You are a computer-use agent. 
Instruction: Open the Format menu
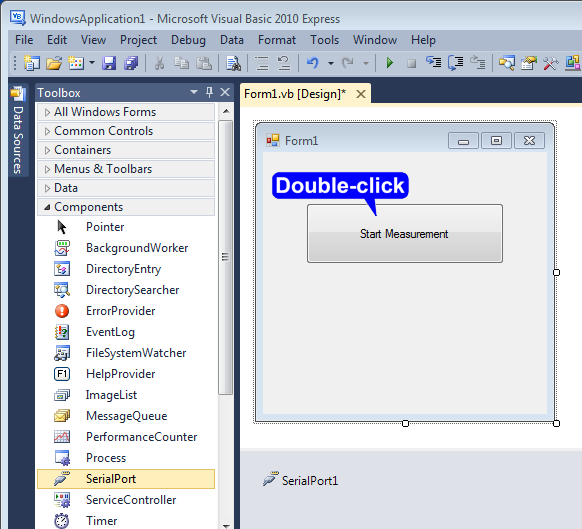(x=277, y=40)
